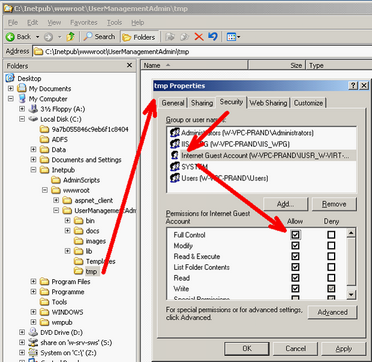Screen dimensions: 372x362
Task: Expand 3½ Floppy (A:) node
Action: point(22,109)
